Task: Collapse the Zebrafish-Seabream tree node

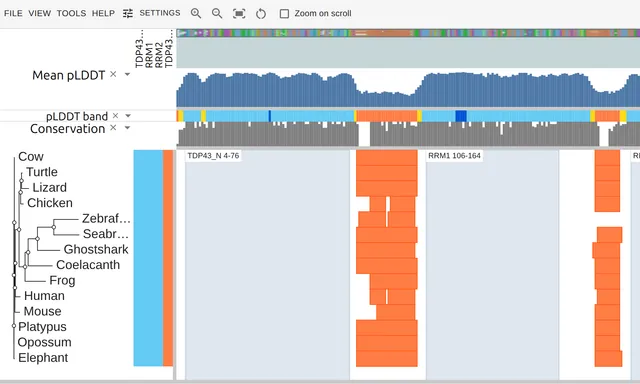Action: click(53, 226)
